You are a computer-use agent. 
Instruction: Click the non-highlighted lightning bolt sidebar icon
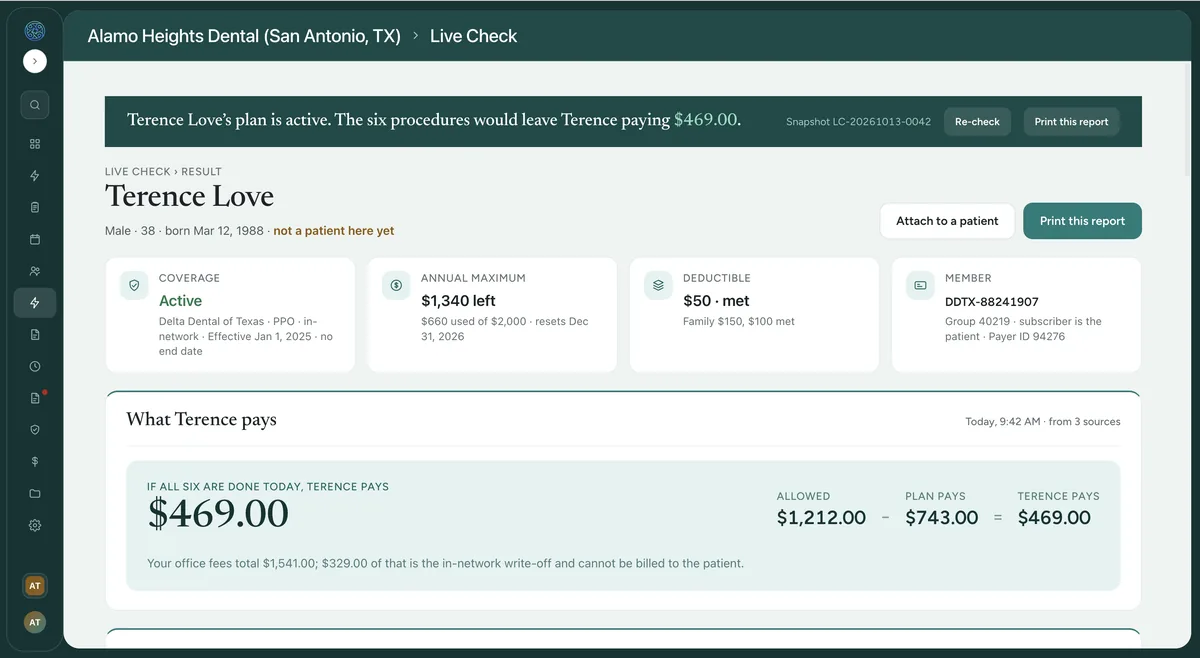click(x=35, y=176)
